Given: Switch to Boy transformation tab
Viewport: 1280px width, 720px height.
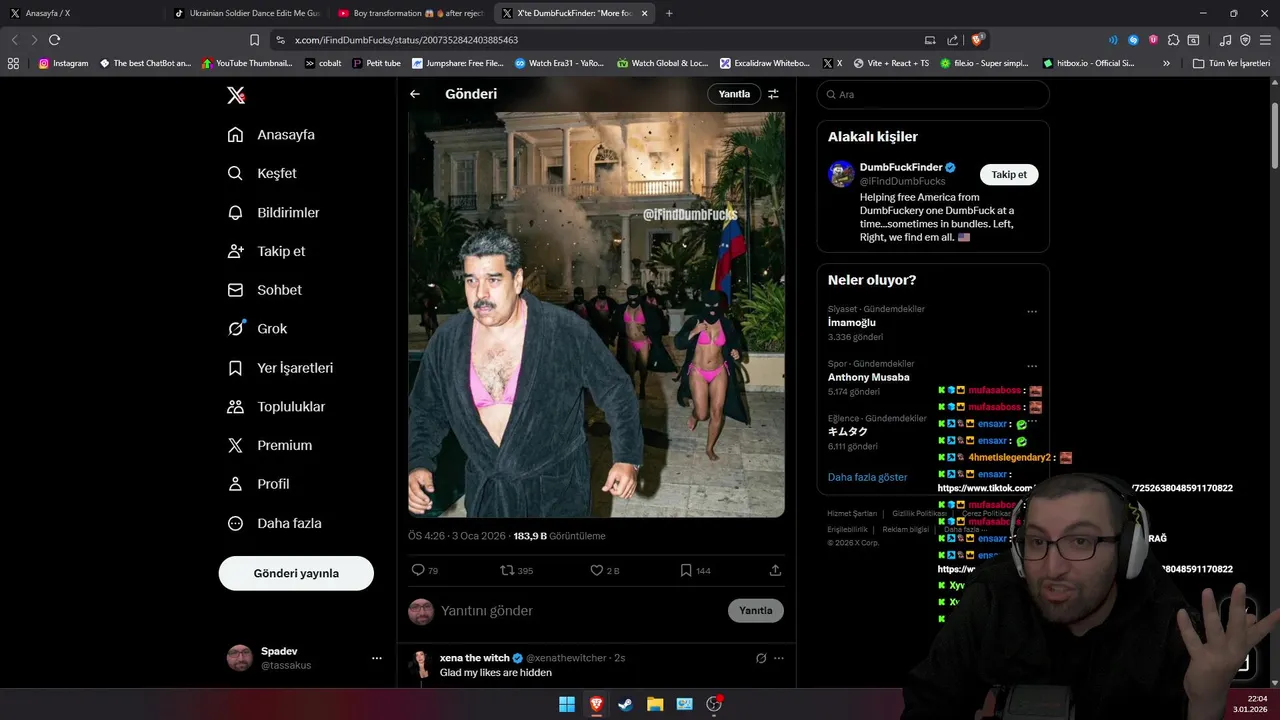Looking at the screenshot, I should tap(408, 13).
